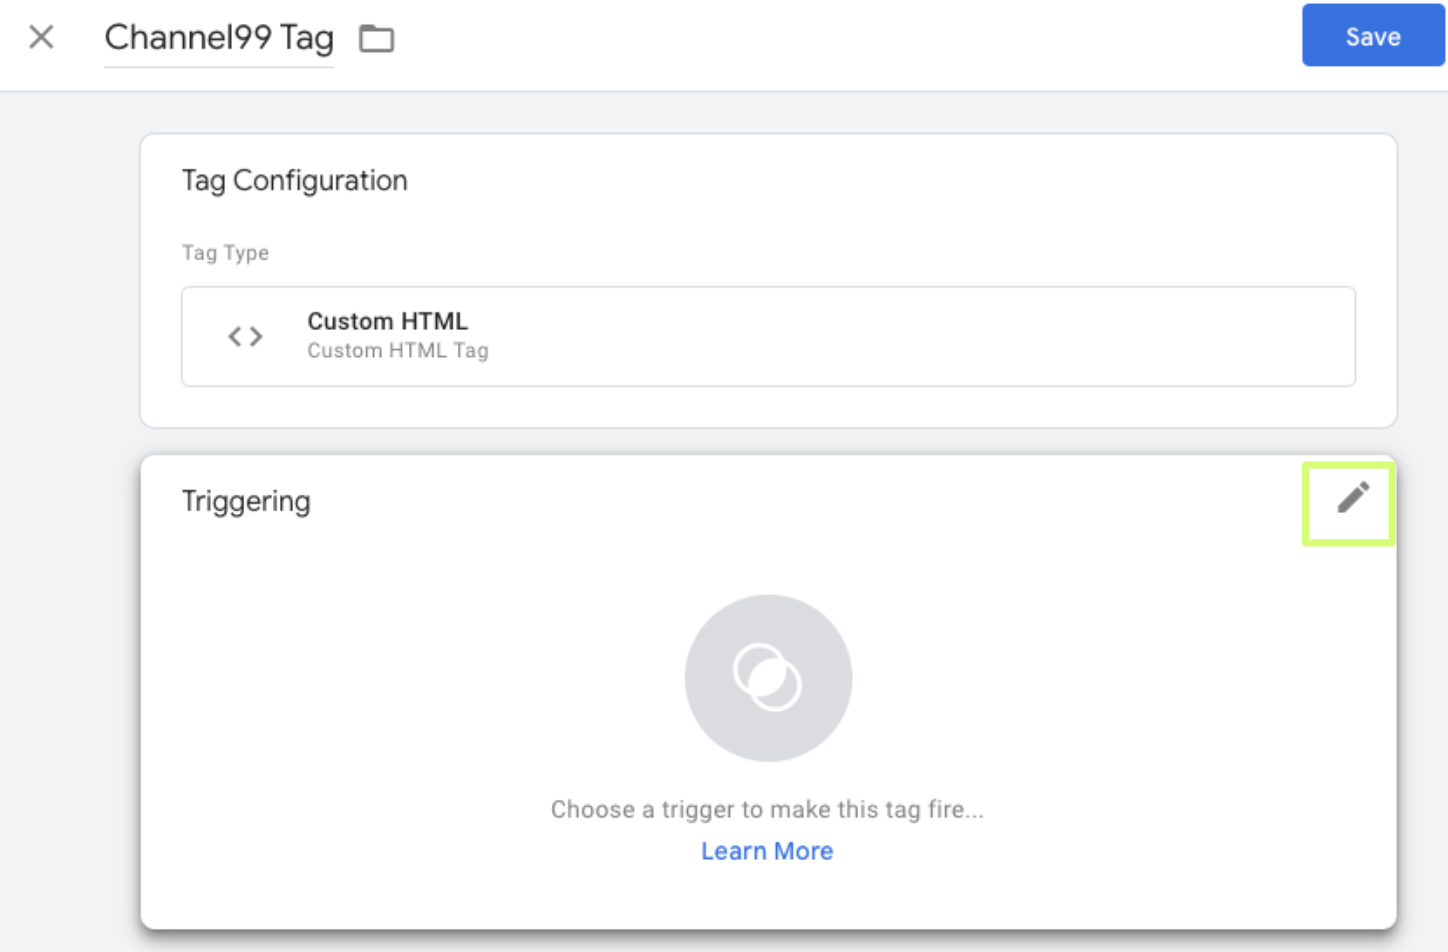Close the tag editor with X icon
Screen dimensions: 1448x952
coord(41,38)
